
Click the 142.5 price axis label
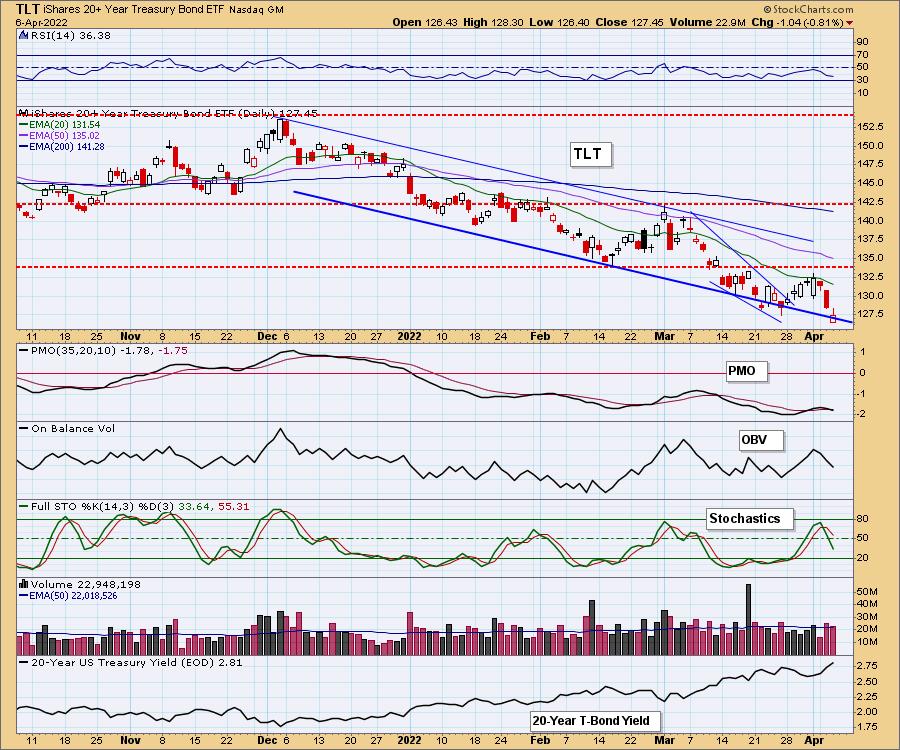[870, 202]
